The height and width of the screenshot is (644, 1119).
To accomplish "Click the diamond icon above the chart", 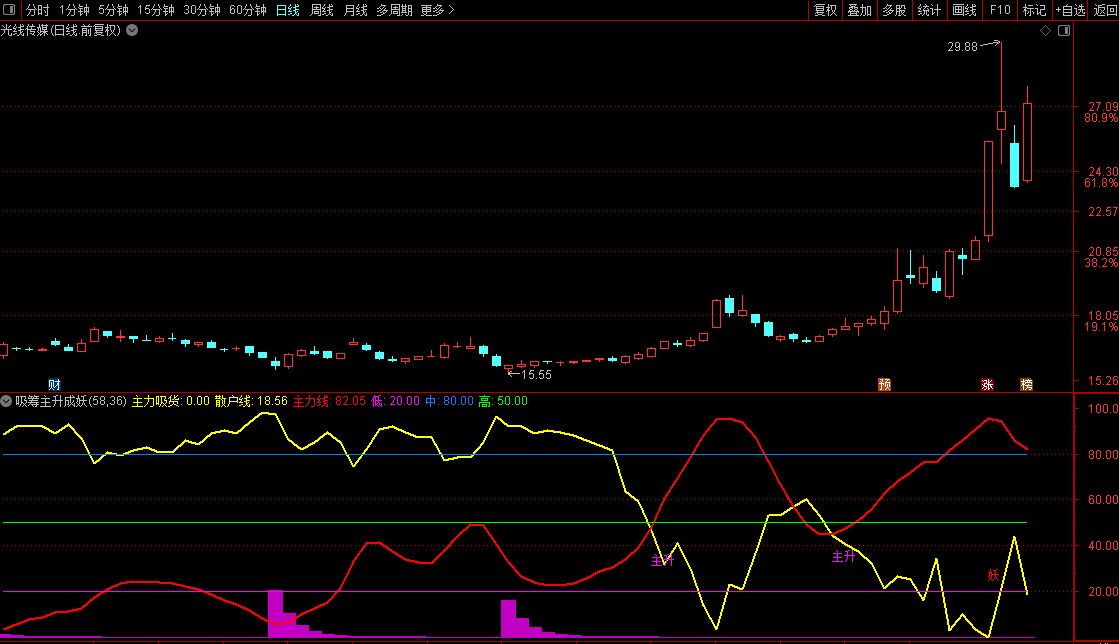I will coord(1046,30).
